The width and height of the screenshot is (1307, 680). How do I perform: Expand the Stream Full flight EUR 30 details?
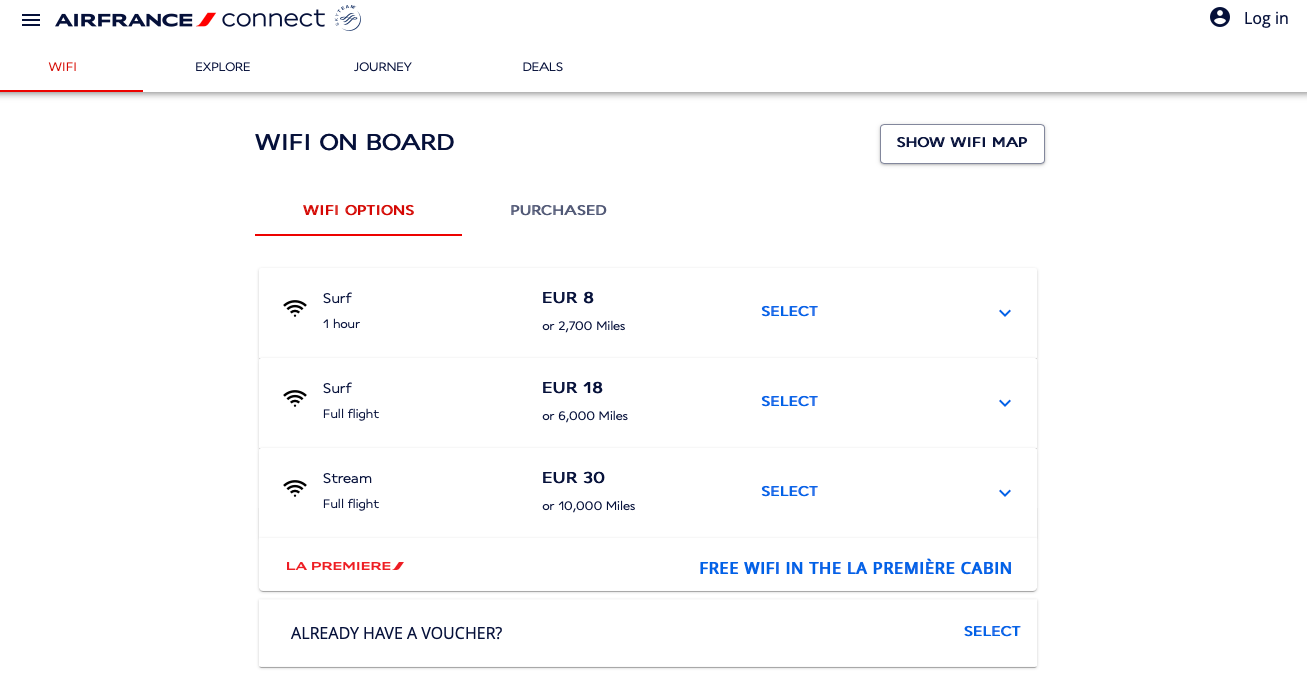1005,493
